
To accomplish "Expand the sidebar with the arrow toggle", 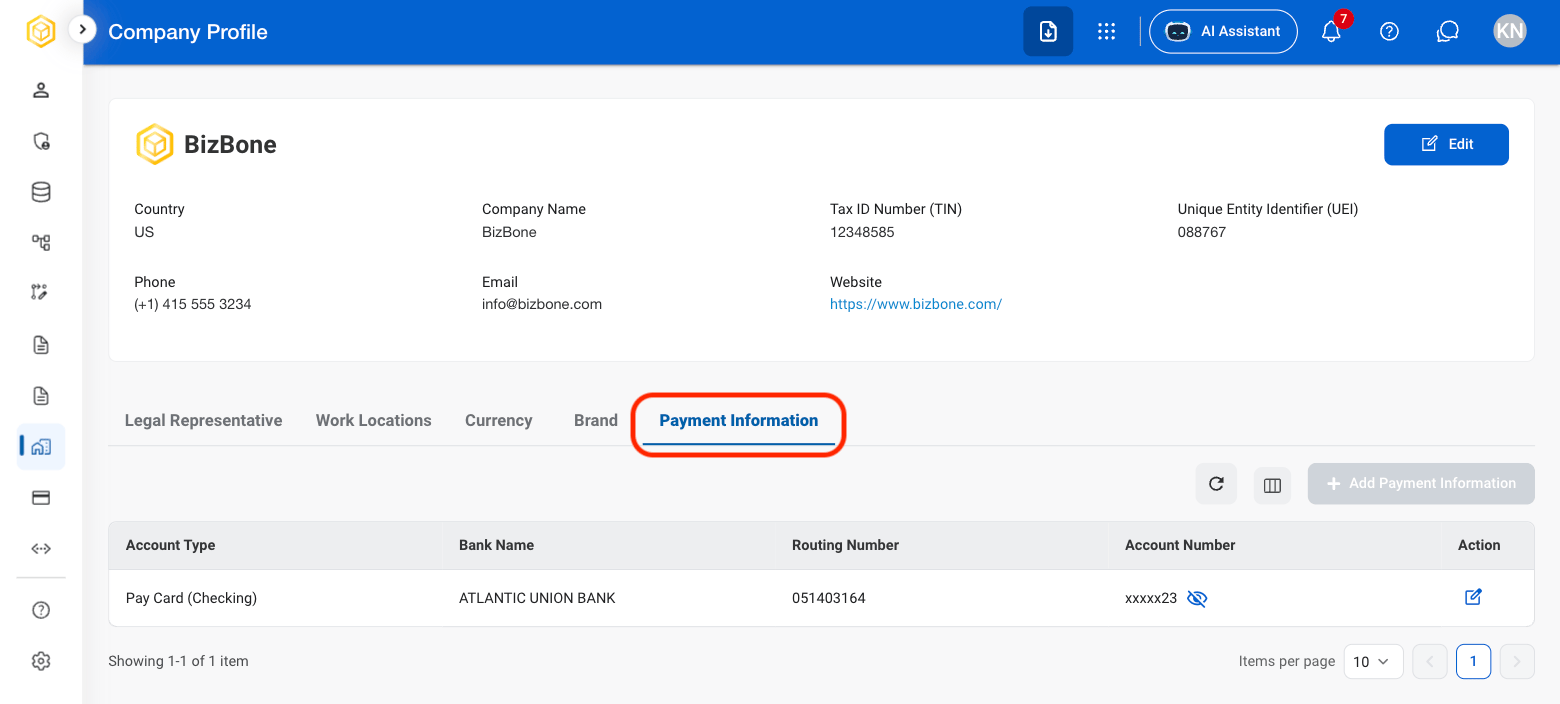I will click(82, 30).
